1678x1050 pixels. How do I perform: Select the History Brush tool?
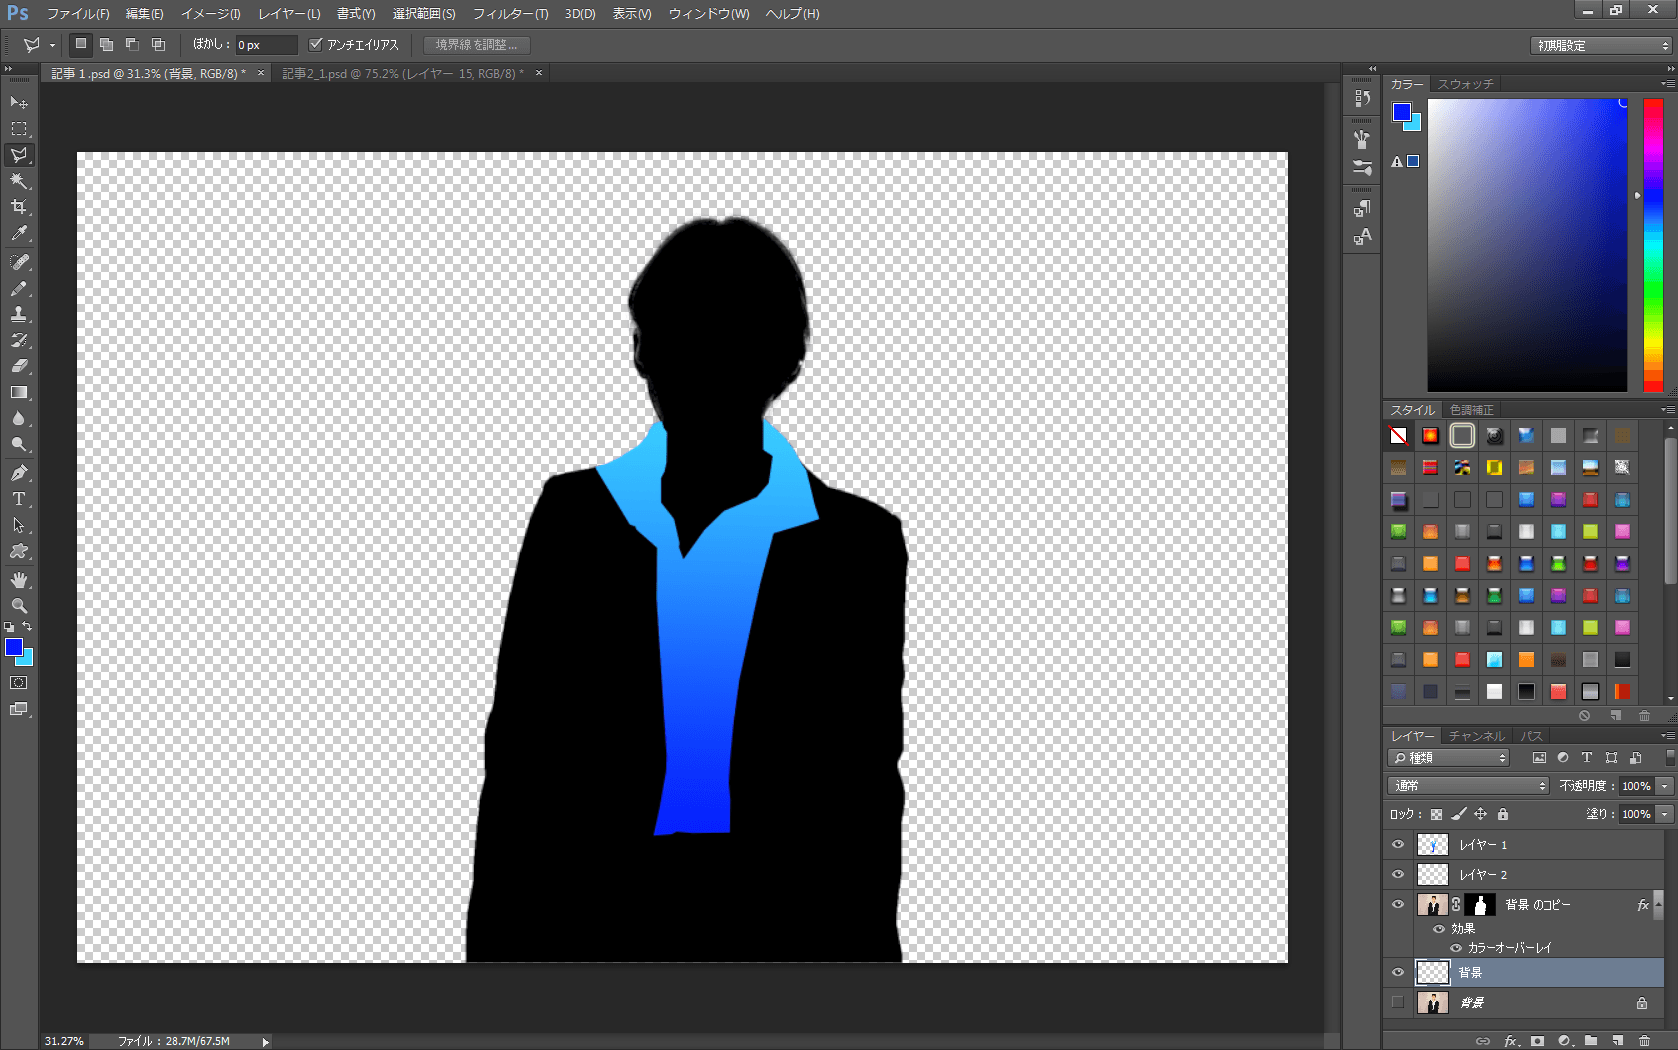pyautogui.click(x=19, y=340)
